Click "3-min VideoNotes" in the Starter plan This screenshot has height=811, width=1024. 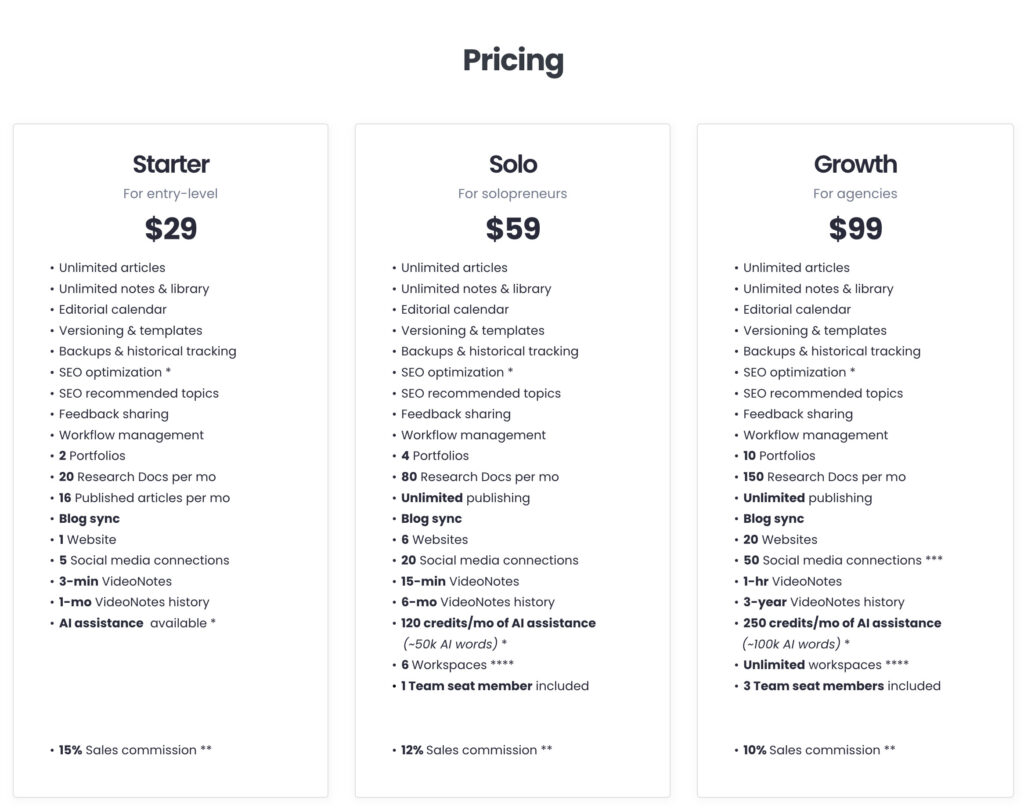coord(115,581)
